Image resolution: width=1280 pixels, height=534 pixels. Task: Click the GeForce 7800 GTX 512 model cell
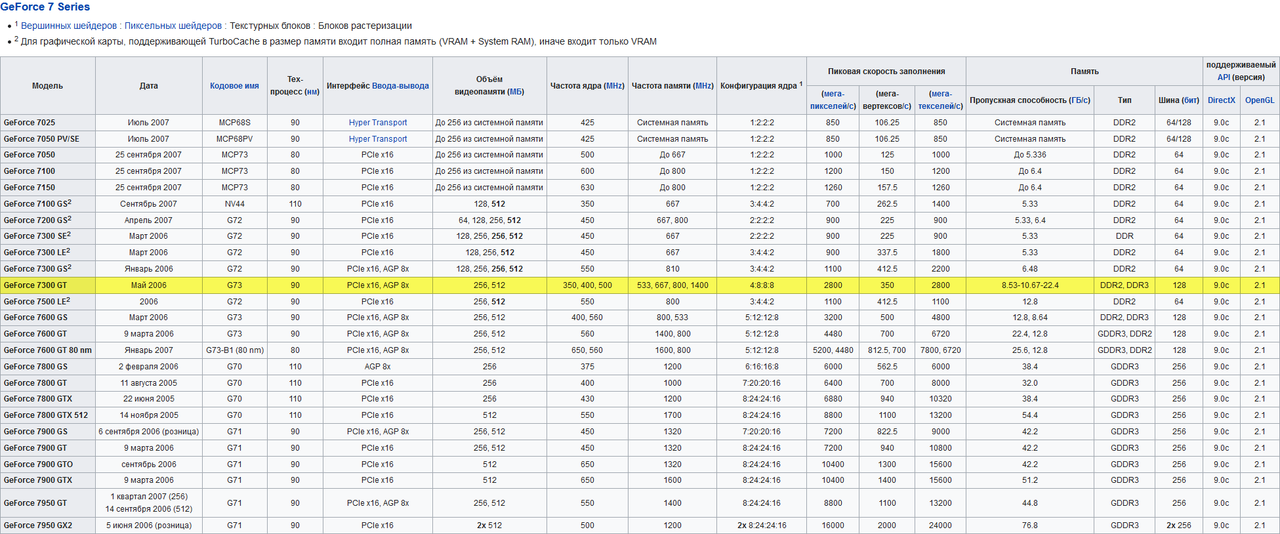tap(48, 415)
